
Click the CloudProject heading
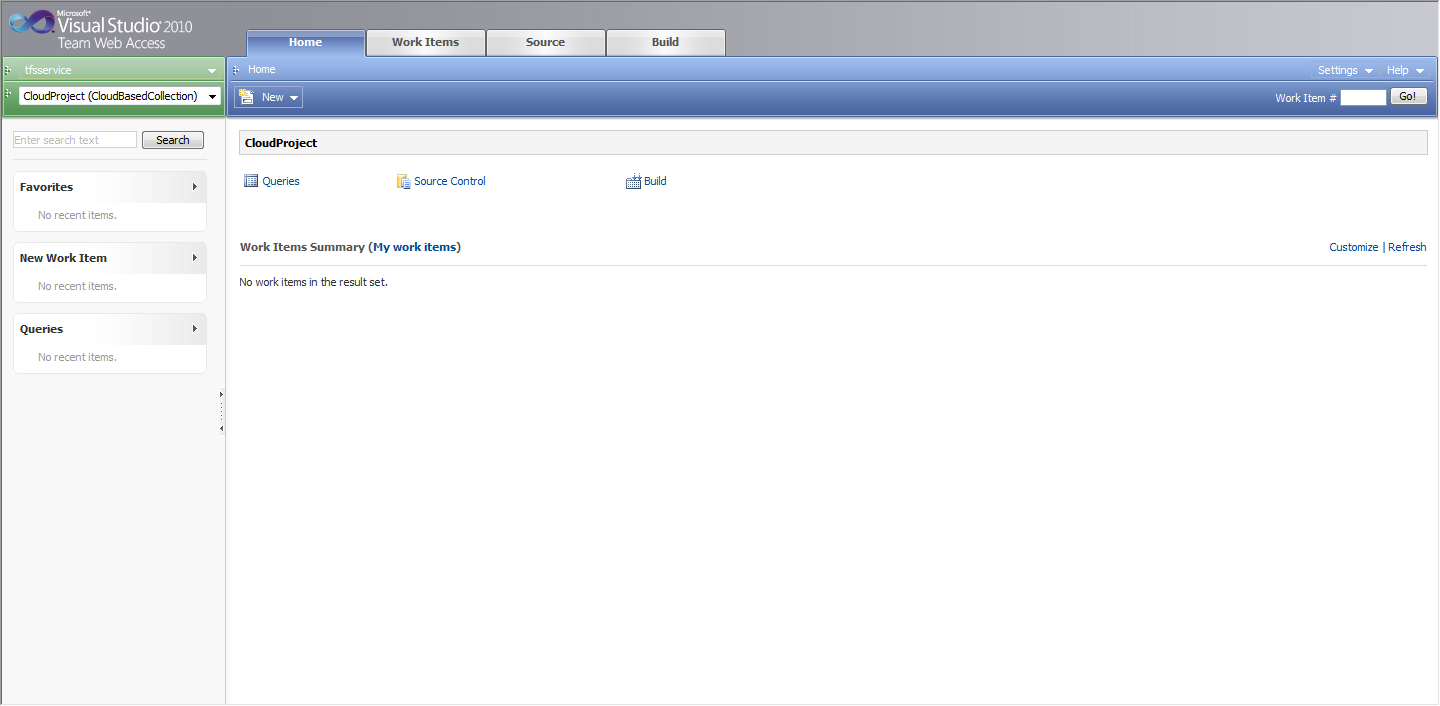point(281,143)
